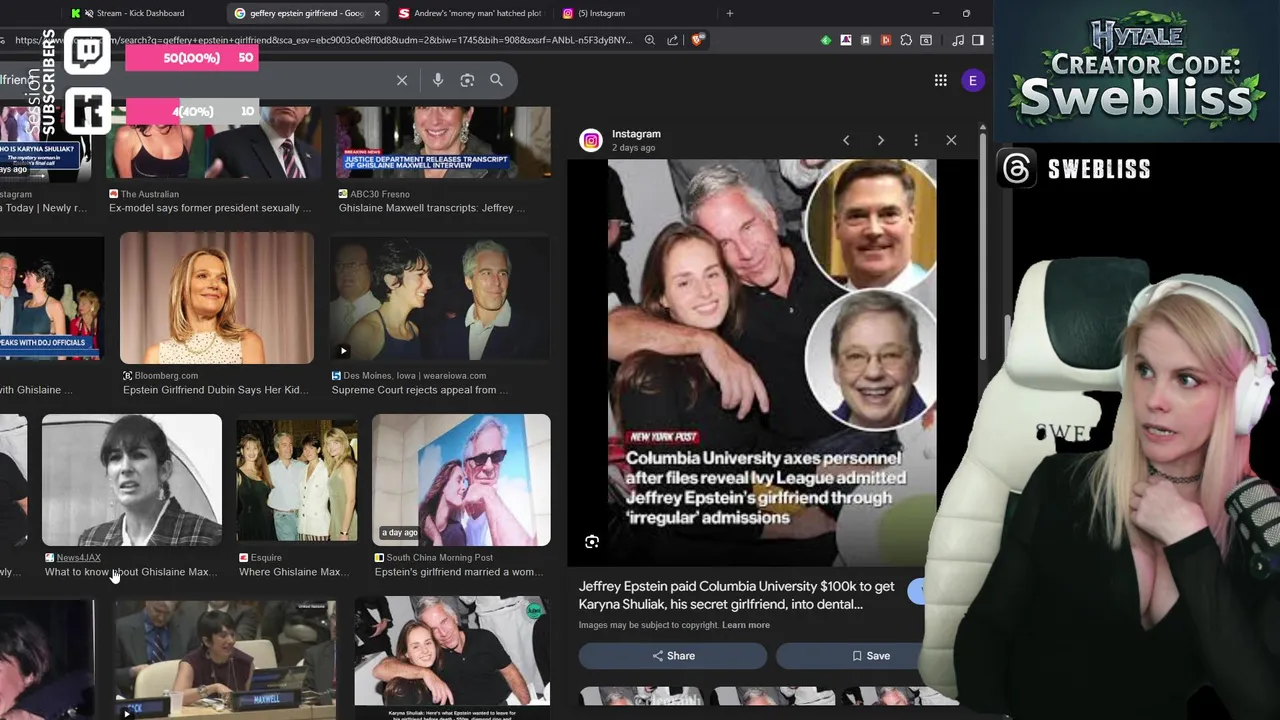
Task: Go to previous image in preview panel
Action: click(846, 140)
